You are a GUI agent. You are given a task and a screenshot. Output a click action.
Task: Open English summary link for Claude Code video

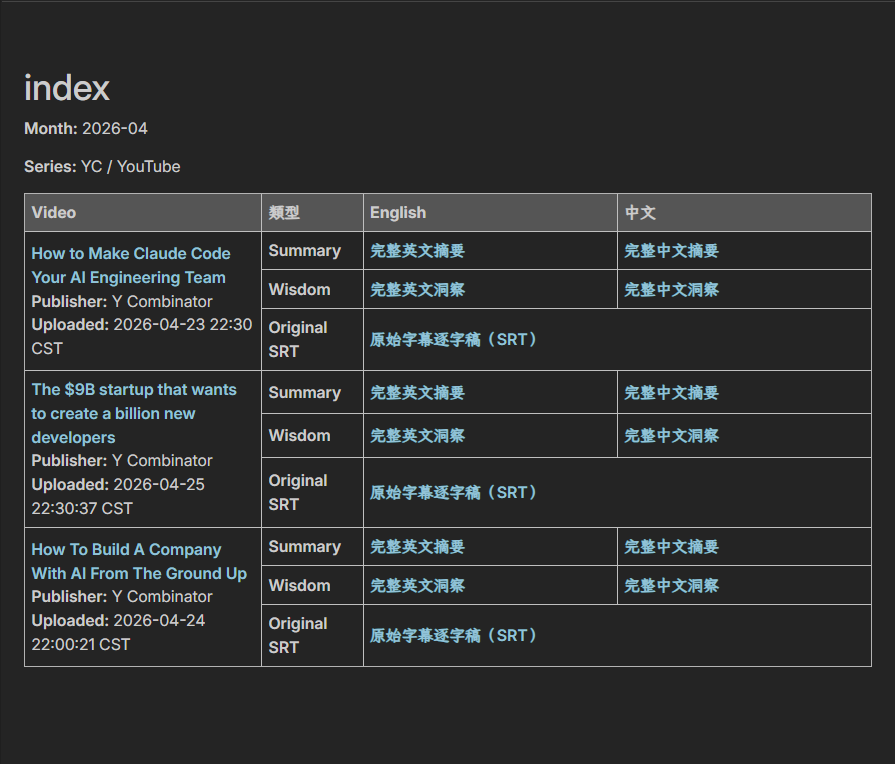pos(417,251)
